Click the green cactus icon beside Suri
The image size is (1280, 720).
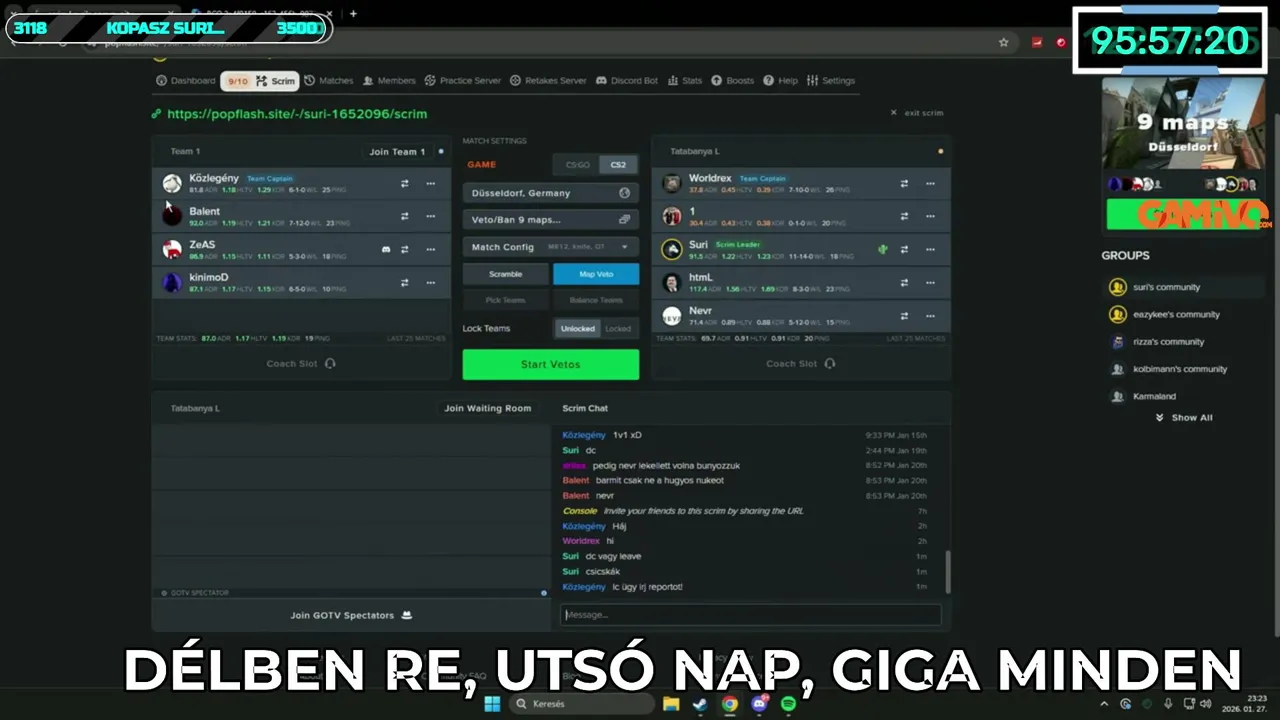pos(882,249)
